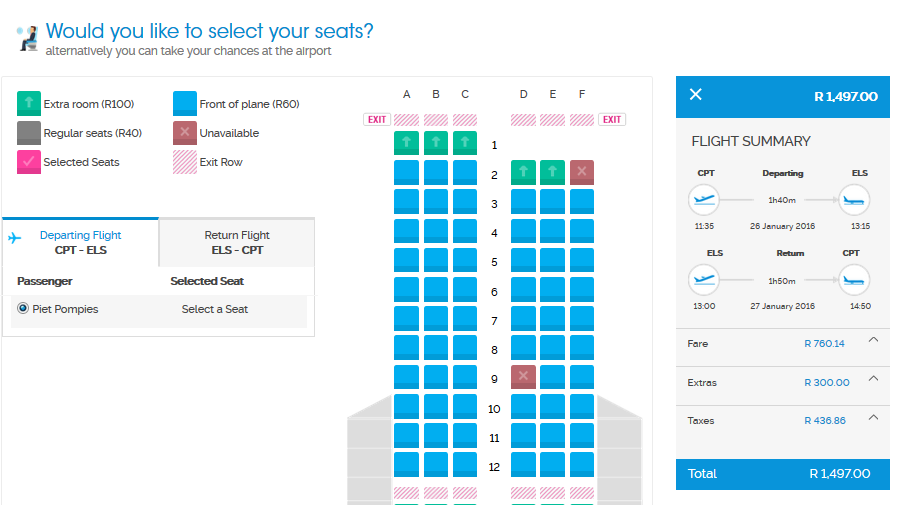
Task: Select extra room seat 2E
Action: (x=552, y=173)
